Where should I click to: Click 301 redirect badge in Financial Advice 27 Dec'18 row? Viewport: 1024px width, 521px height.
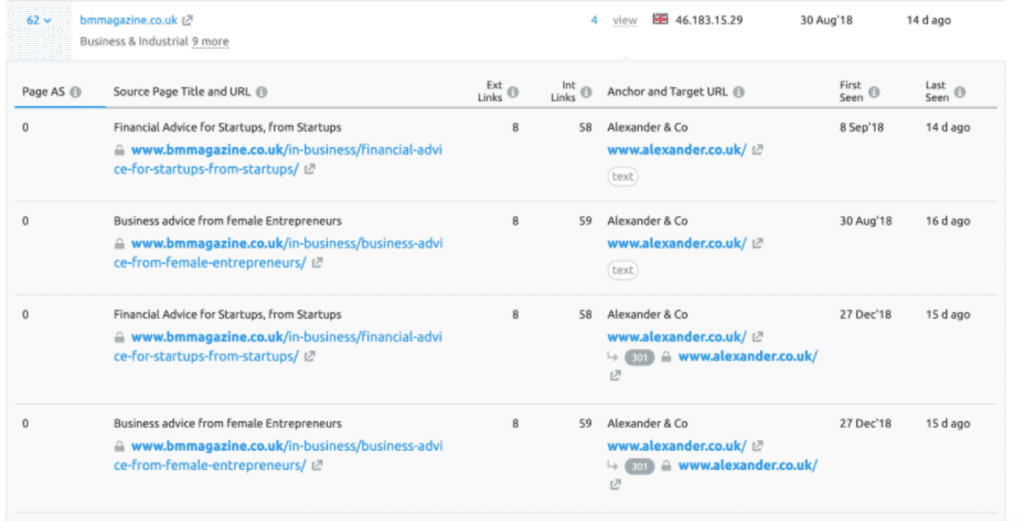coord(639,357)
